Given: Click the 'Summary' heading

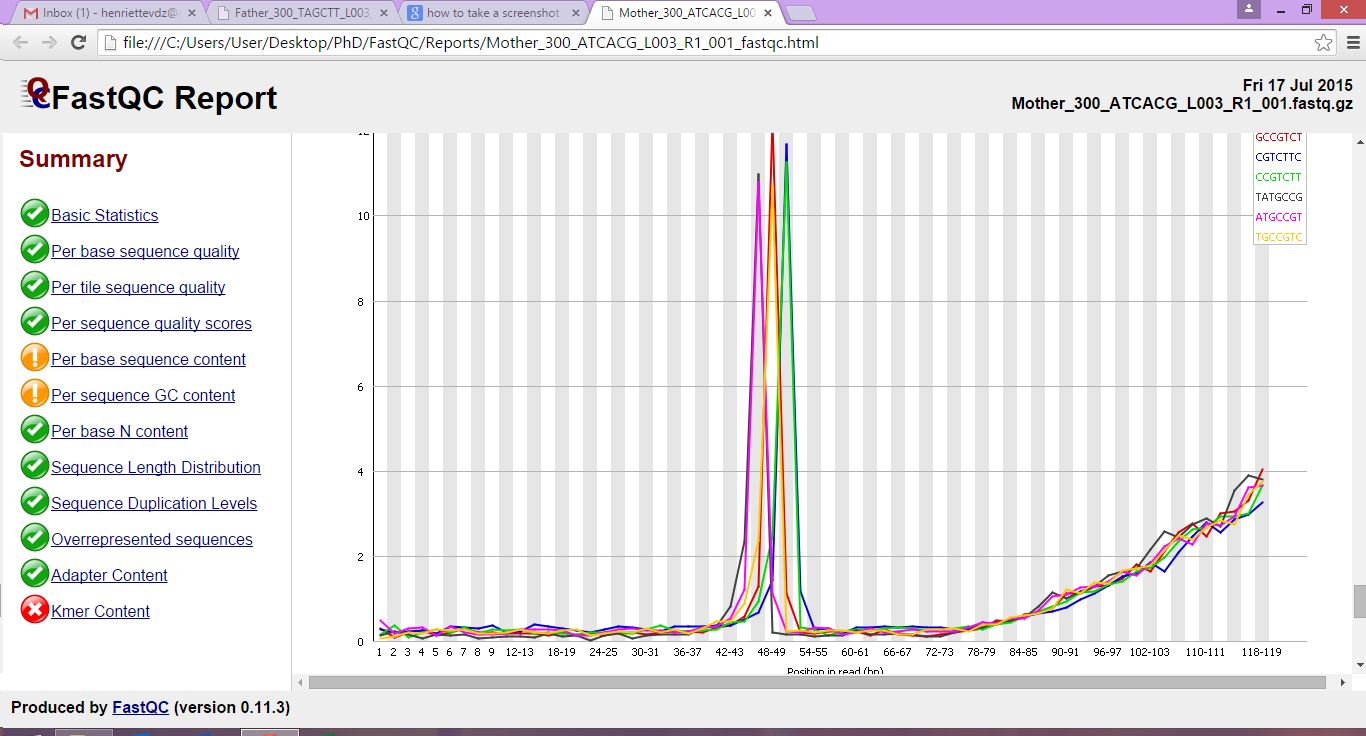Looking at the screenshot, I should [x=73, y=159].
